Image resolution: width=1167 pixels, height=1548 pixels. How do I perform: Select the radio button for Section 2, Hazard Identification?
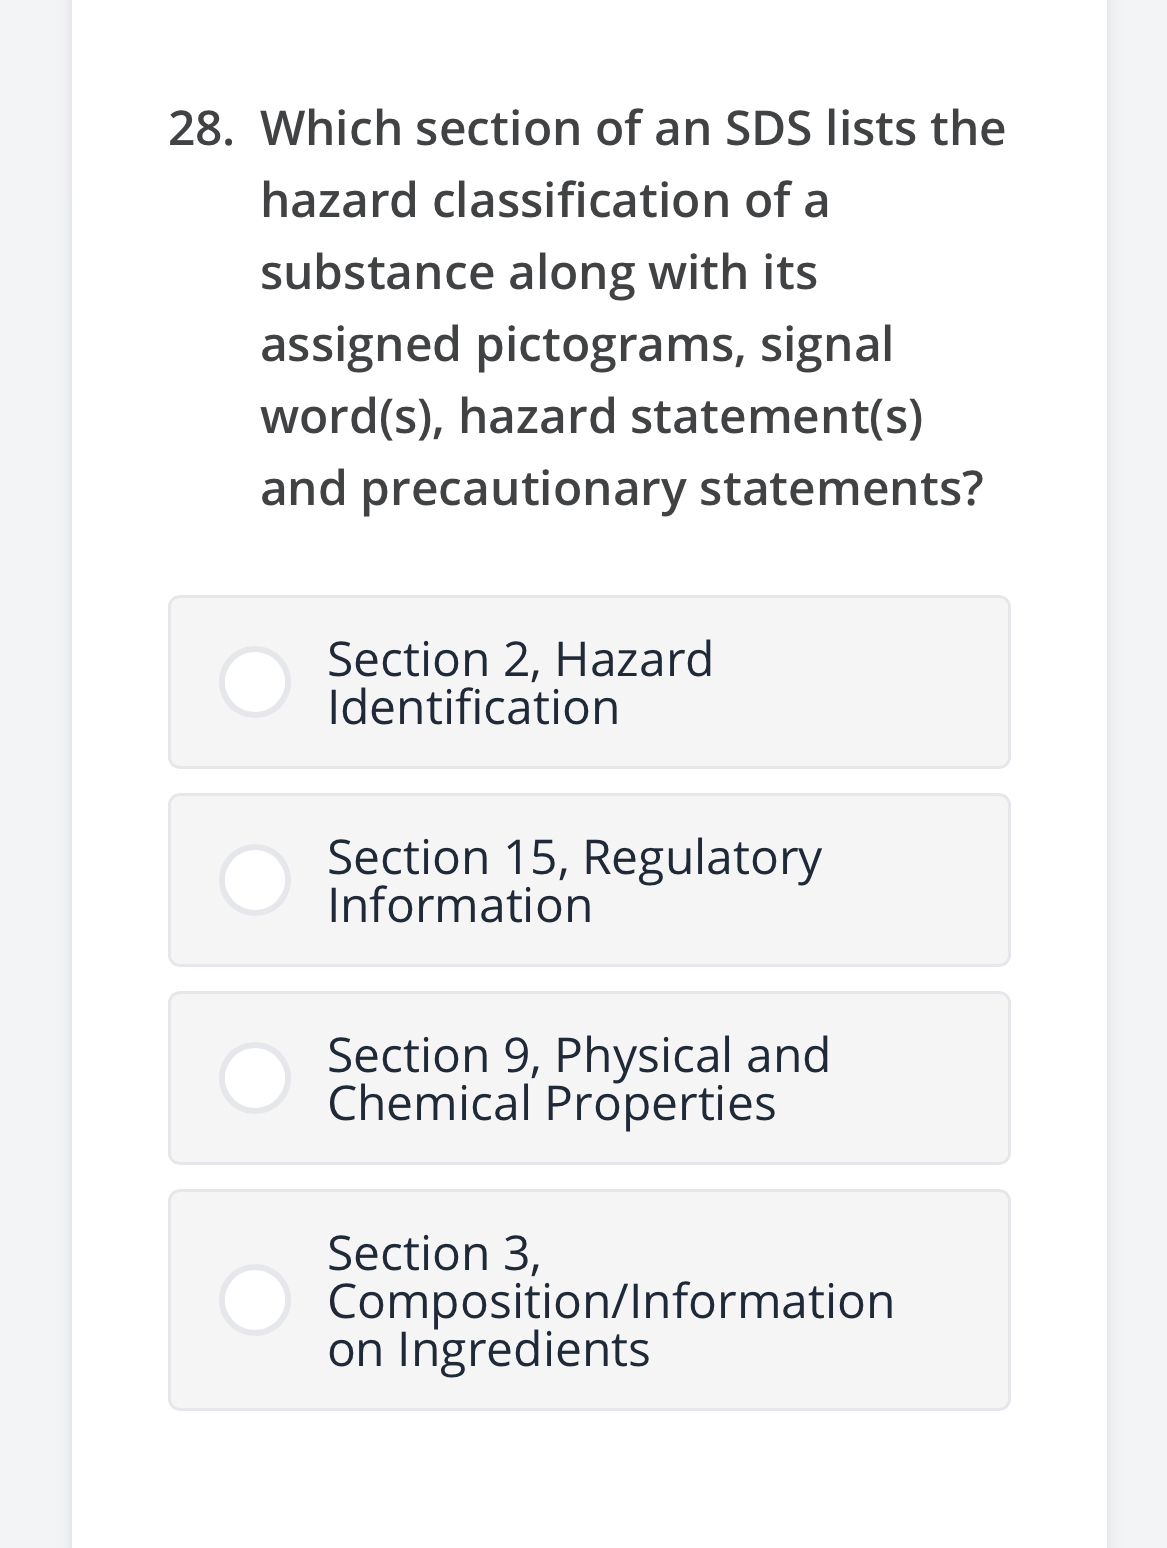pyautogui.click(x=256, y=681)
